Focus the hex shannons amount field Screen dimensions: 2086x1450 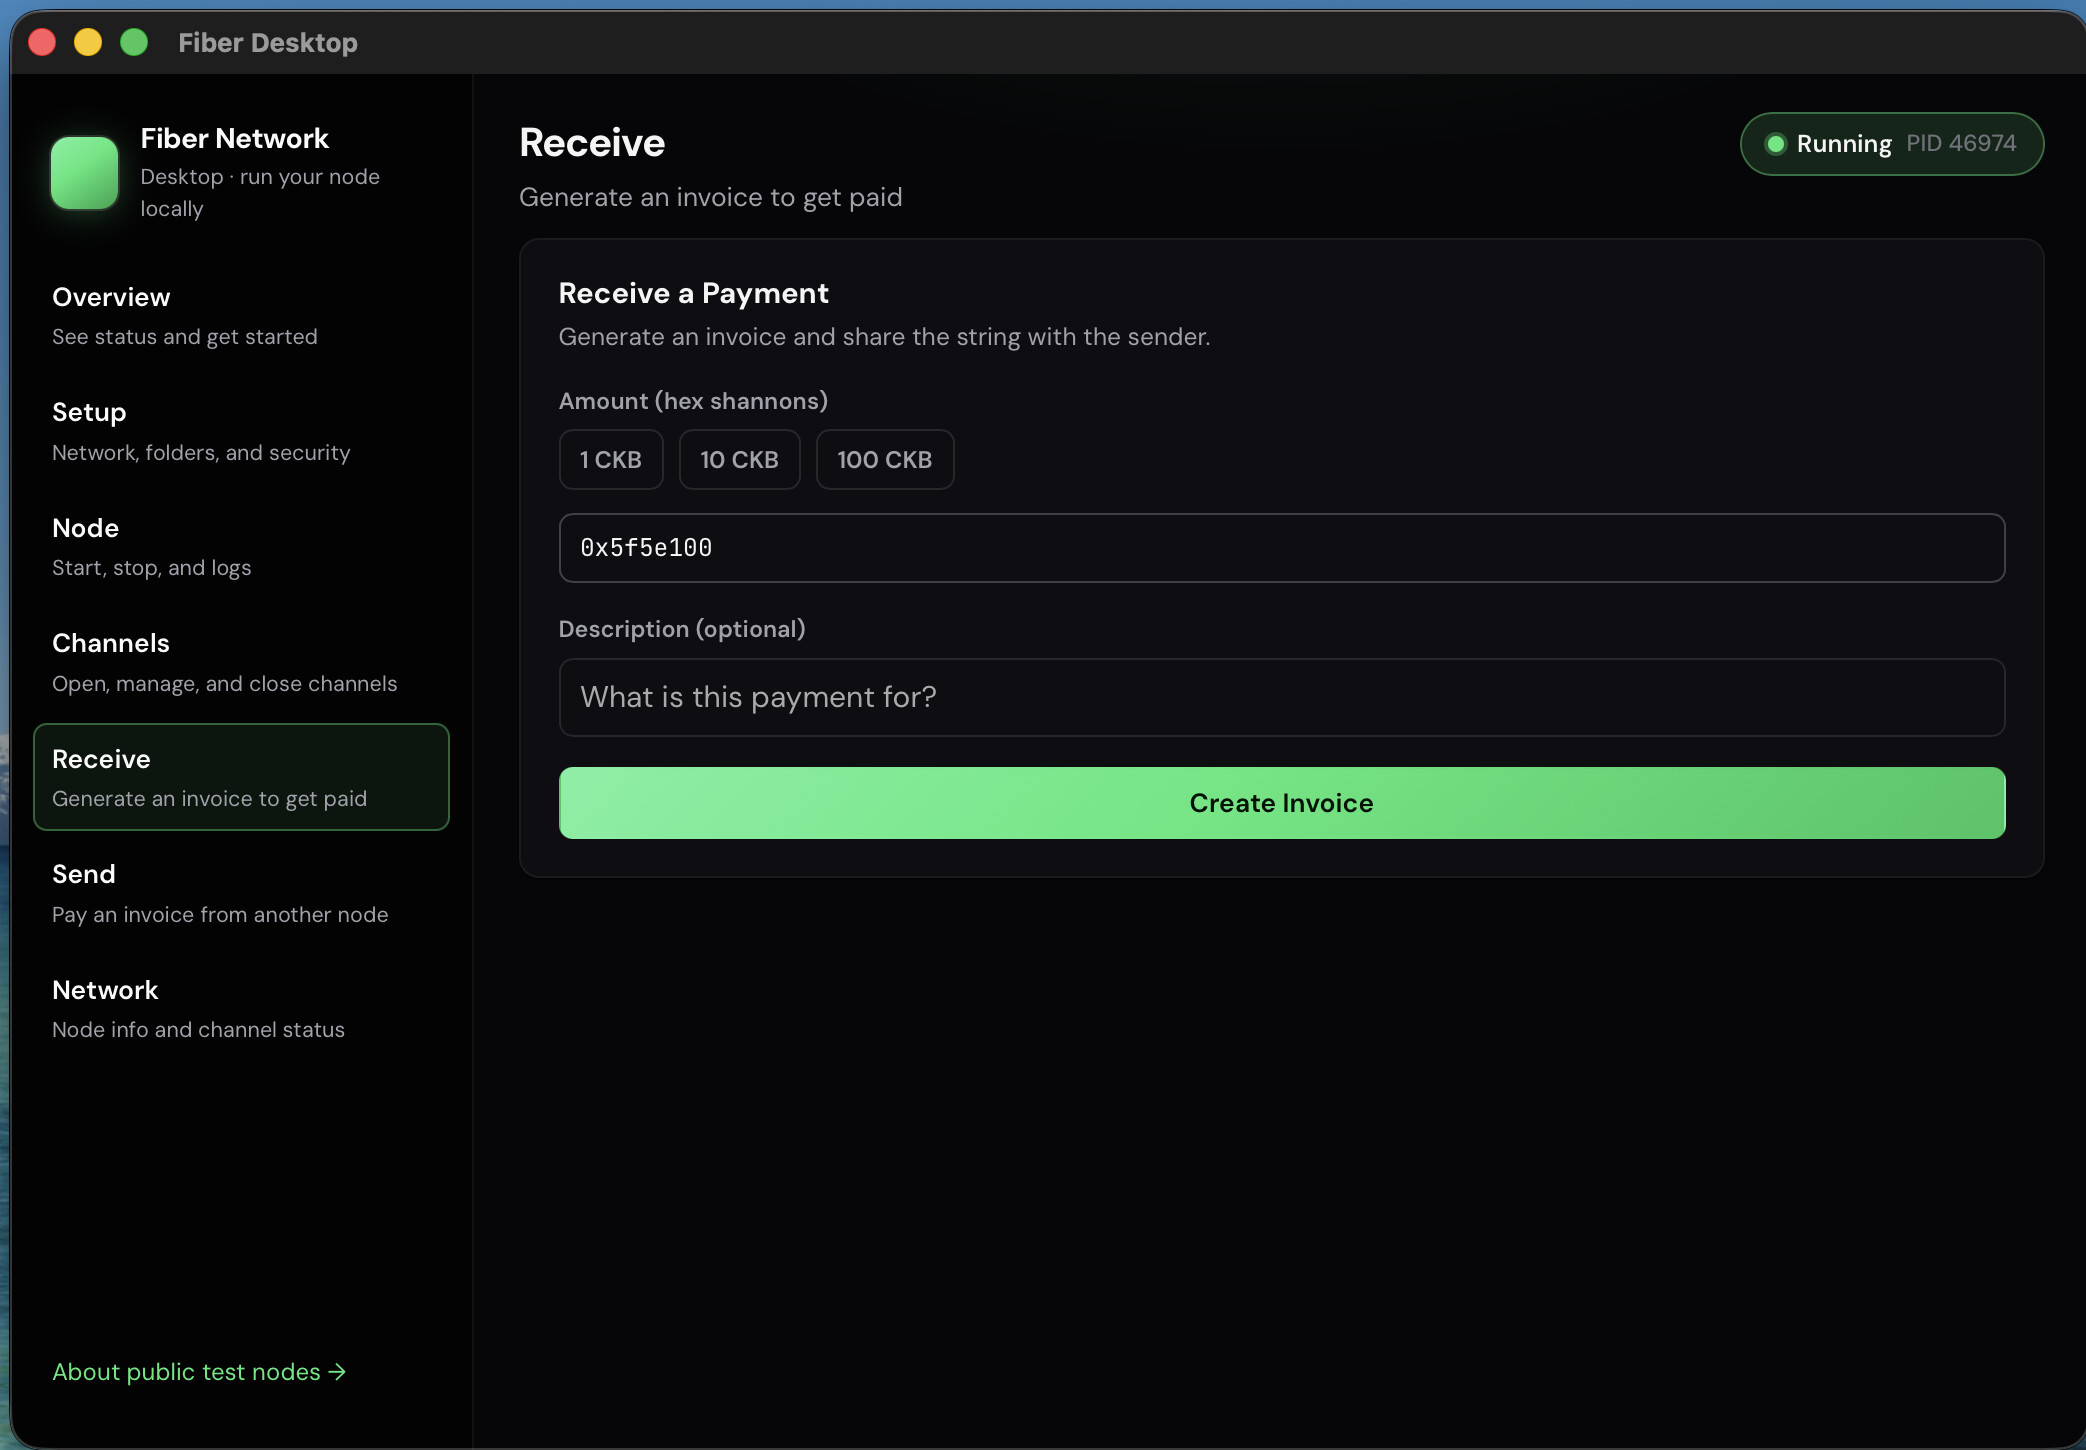pyautogui.click(x=1282, y=548)
